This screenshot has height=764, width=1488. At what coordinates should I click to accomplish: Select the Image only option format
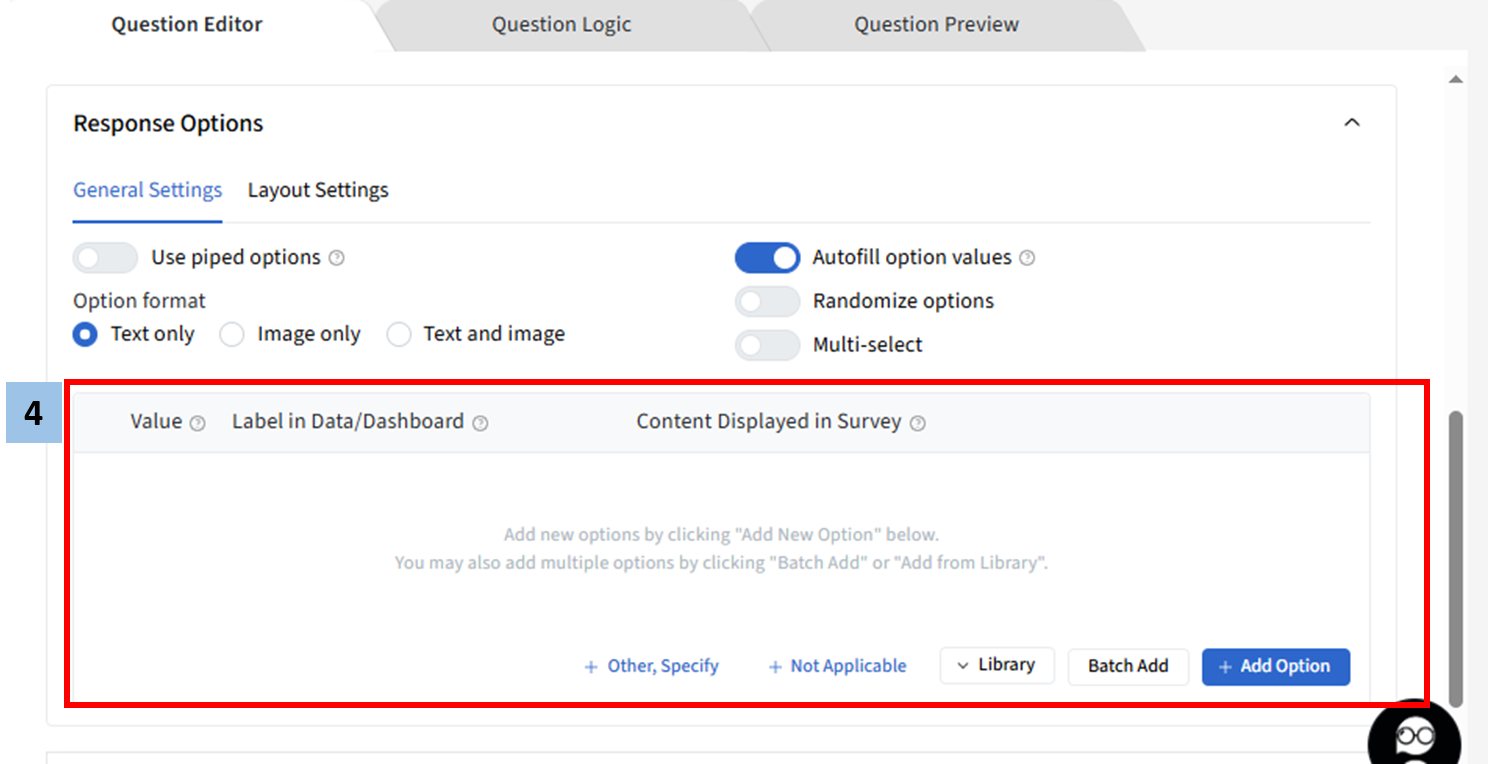point(232,335)
